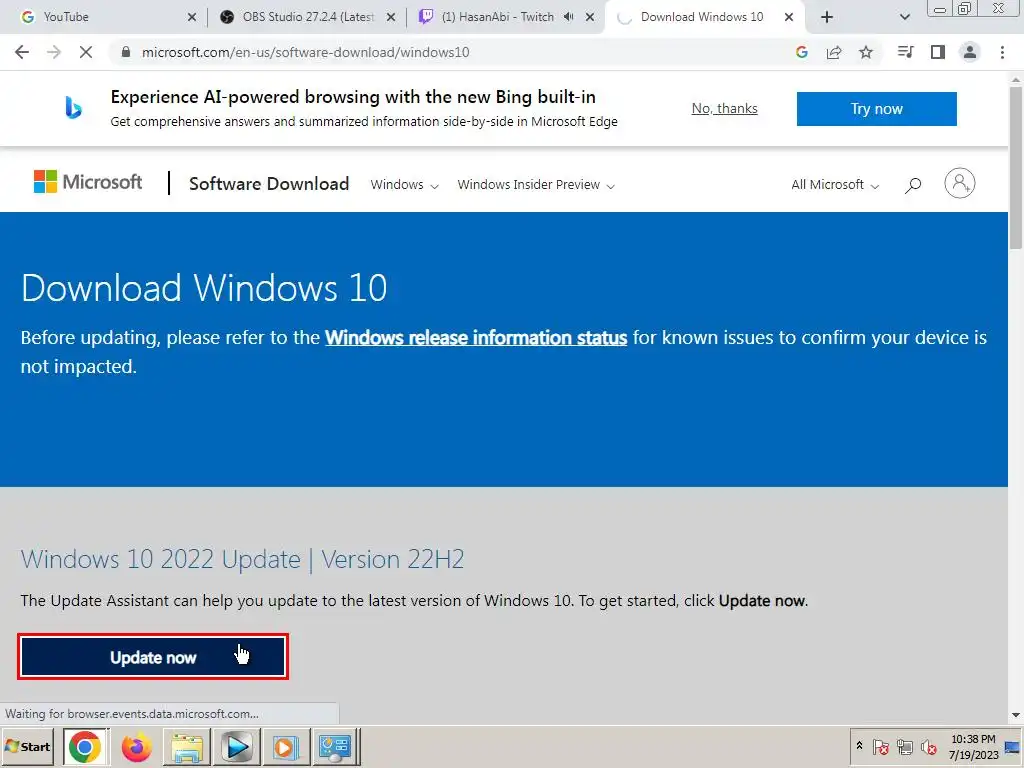Sign in with the Microsoft account icon

(959, 183)
